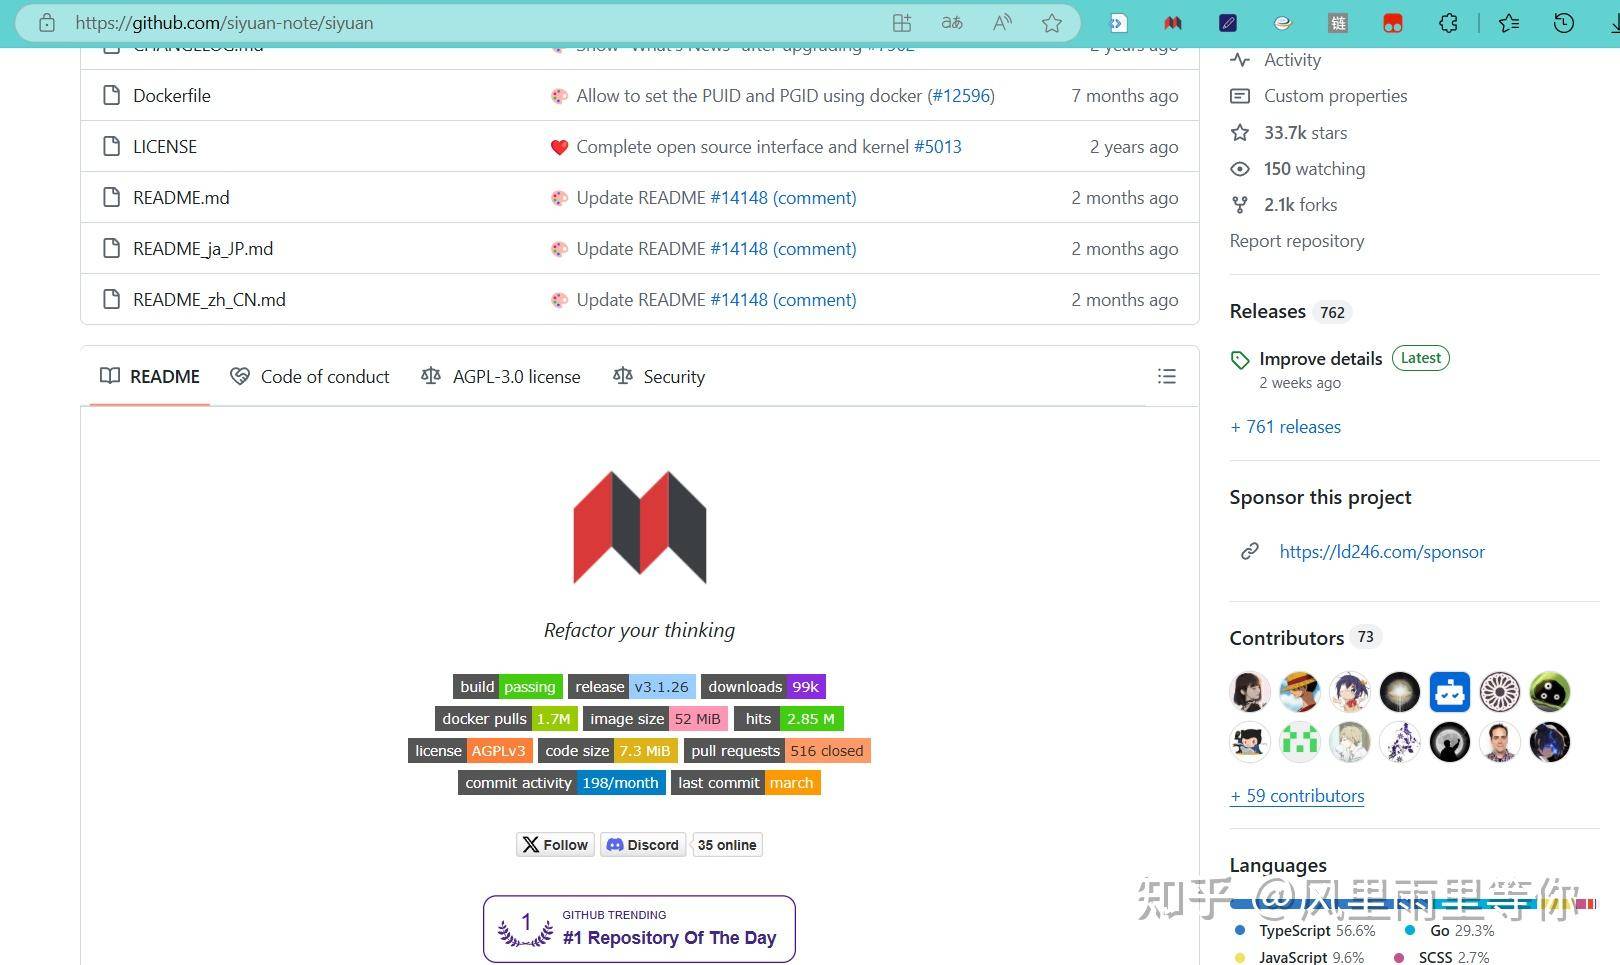Open the README_zh_CN.md file
1620x965 pixels.
click(x=209, y=299)
